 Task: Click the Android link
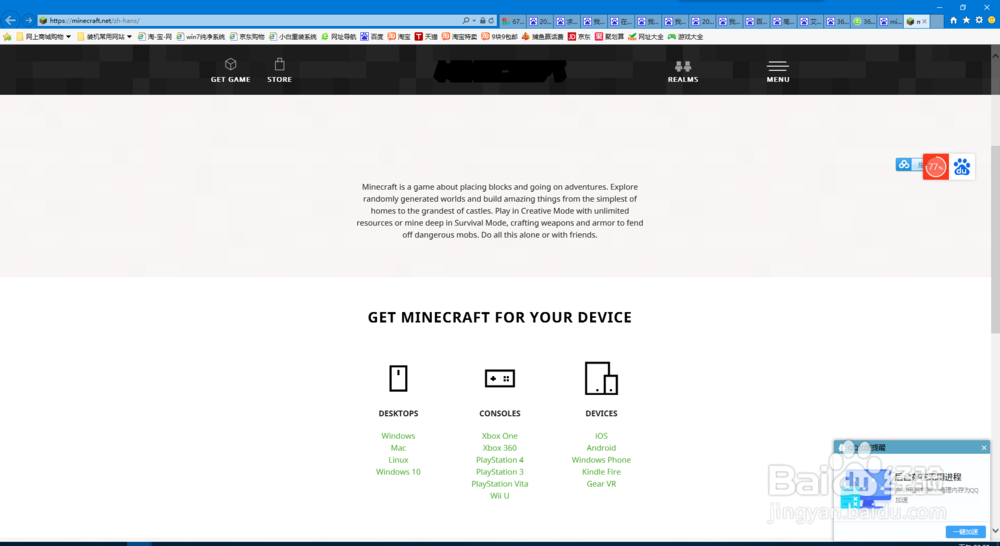point(601,448)
